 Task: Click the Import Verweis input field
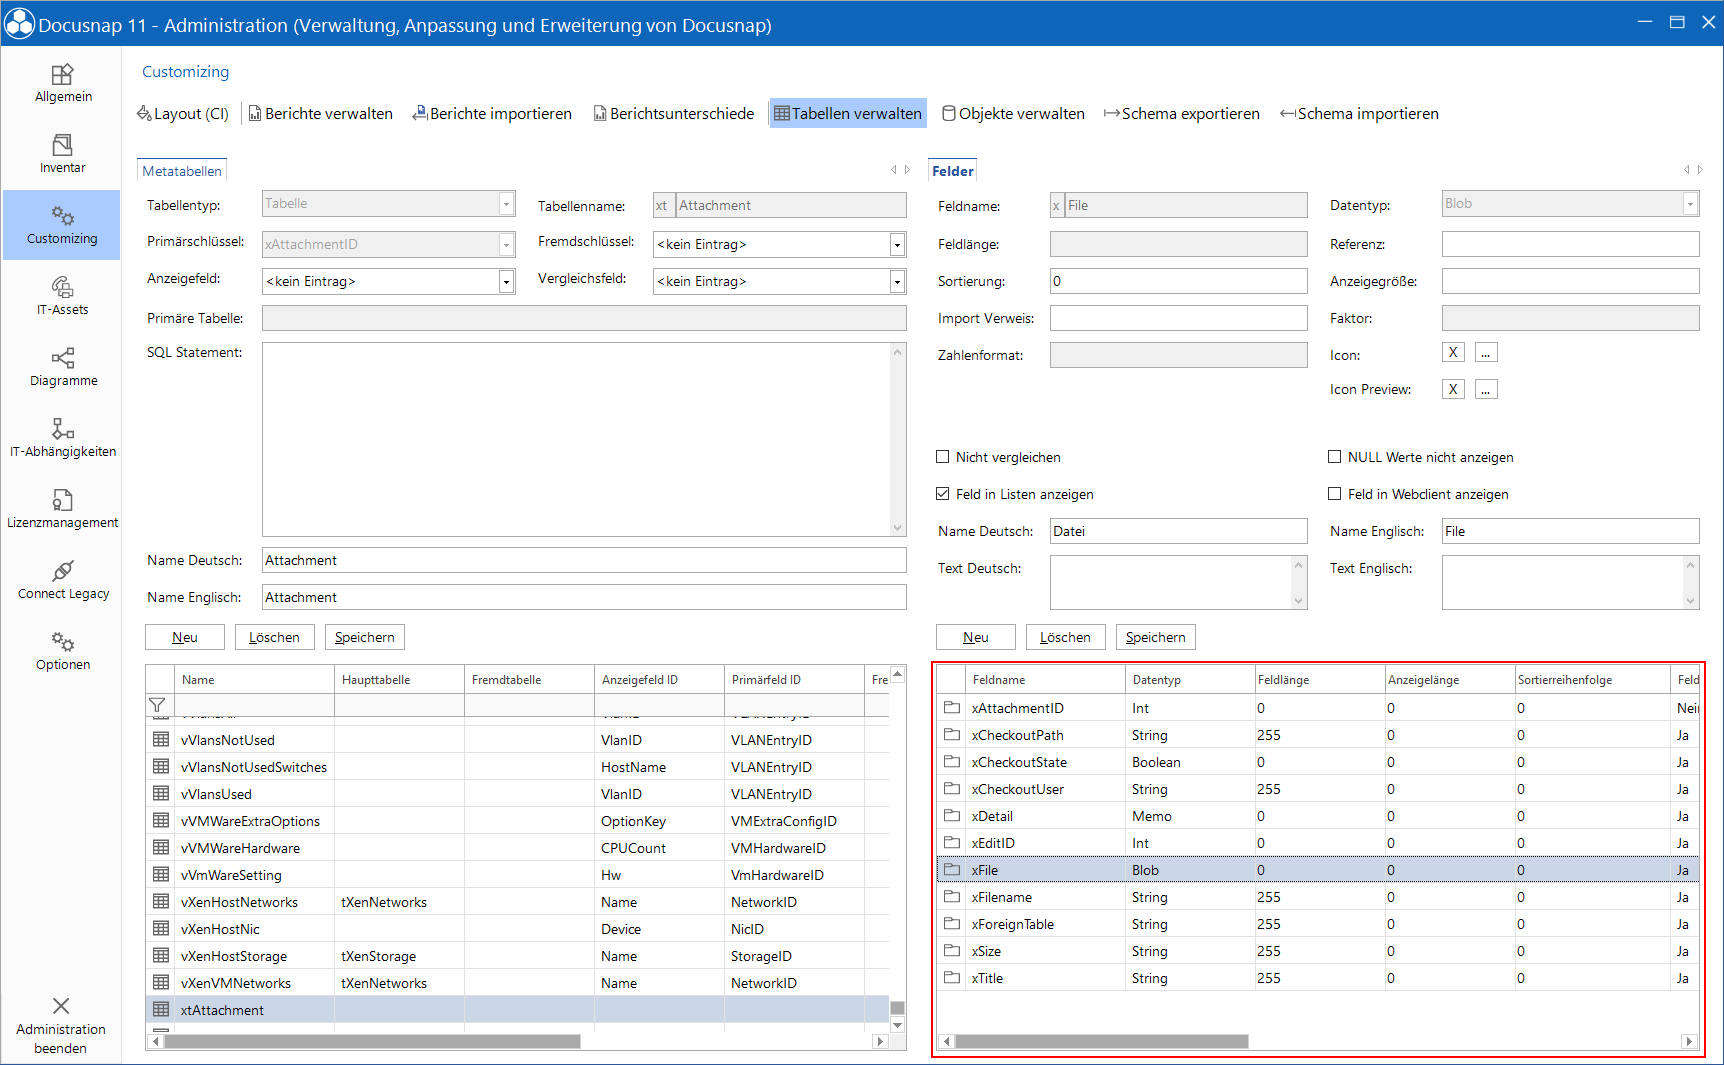pyautogui.click(x=1178, y=318)
